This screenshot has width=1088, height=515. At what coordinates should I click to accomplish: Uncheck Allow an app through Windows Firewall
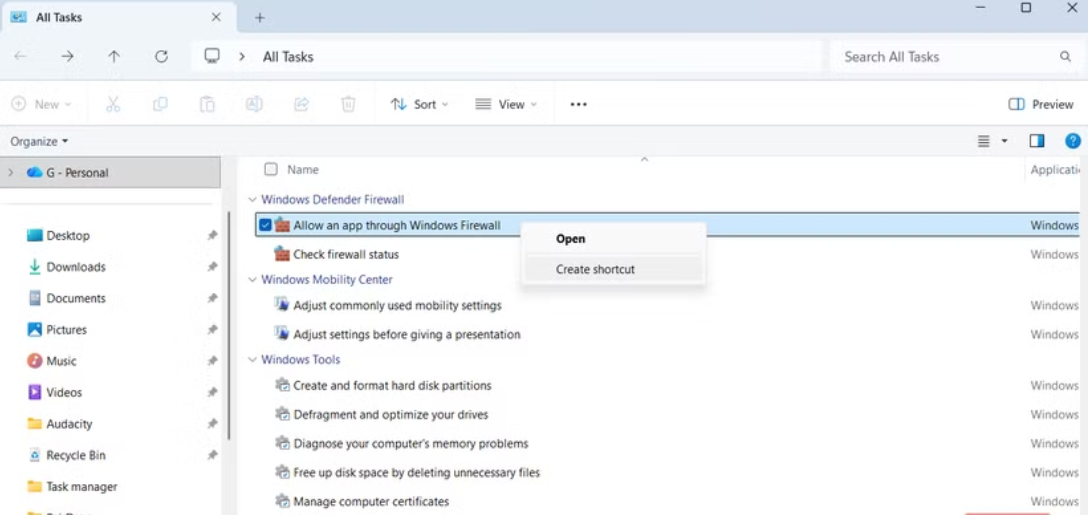click(x=265, y=225)
